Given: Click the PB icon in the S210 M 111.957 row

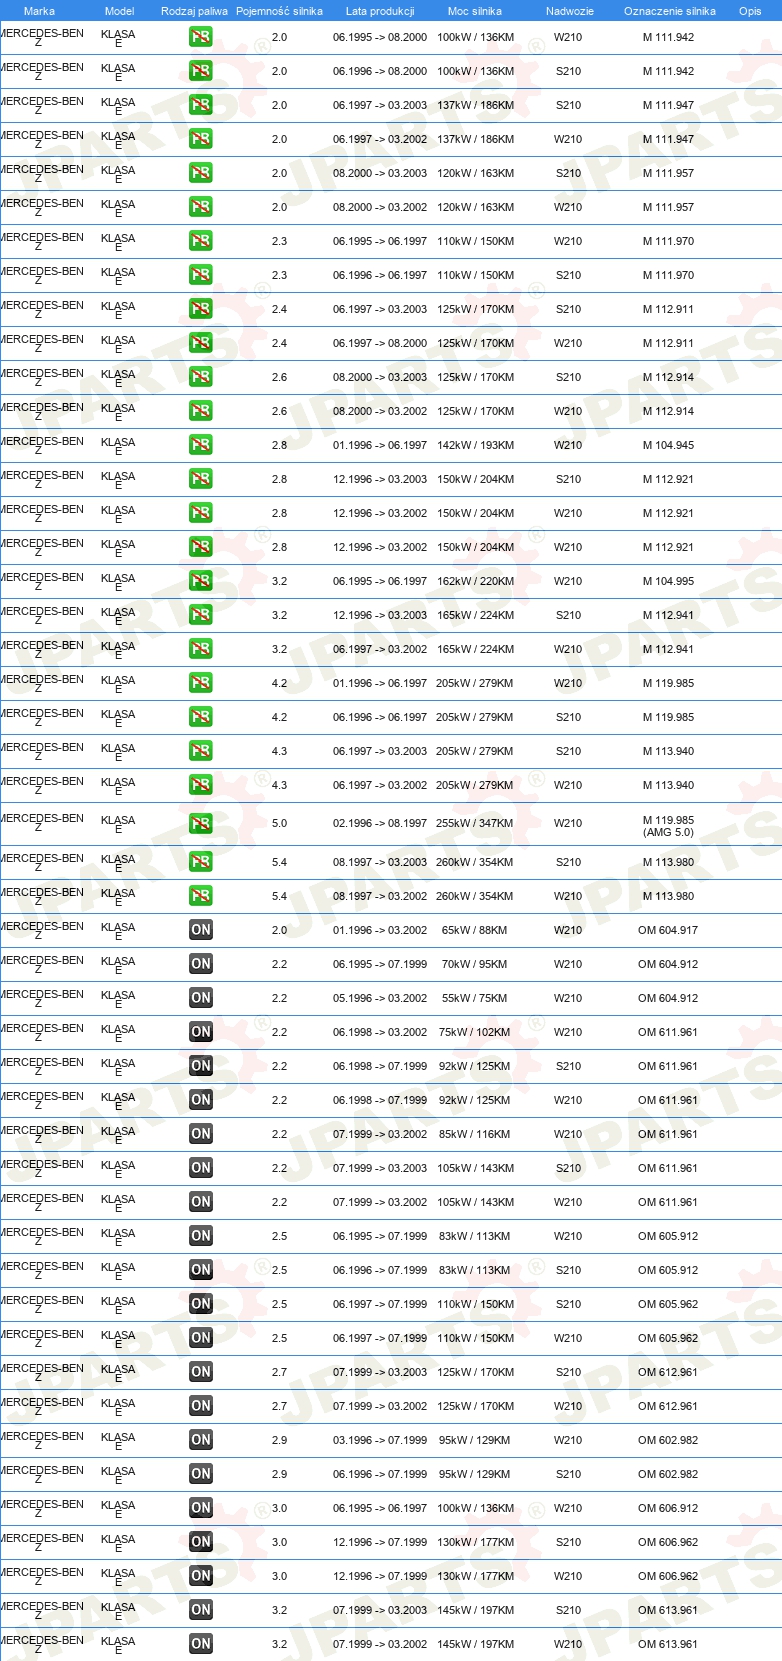Looking at the screenshot, I should click(x=201, y=173).
